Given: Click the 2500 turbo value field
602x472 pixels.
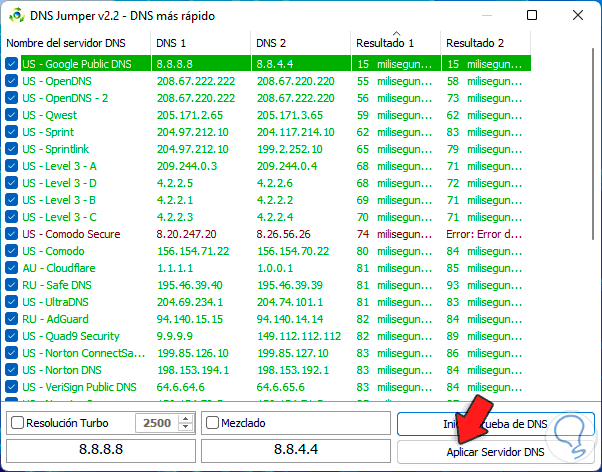Looking at the screenshot, I should click(x=157, y=423).
